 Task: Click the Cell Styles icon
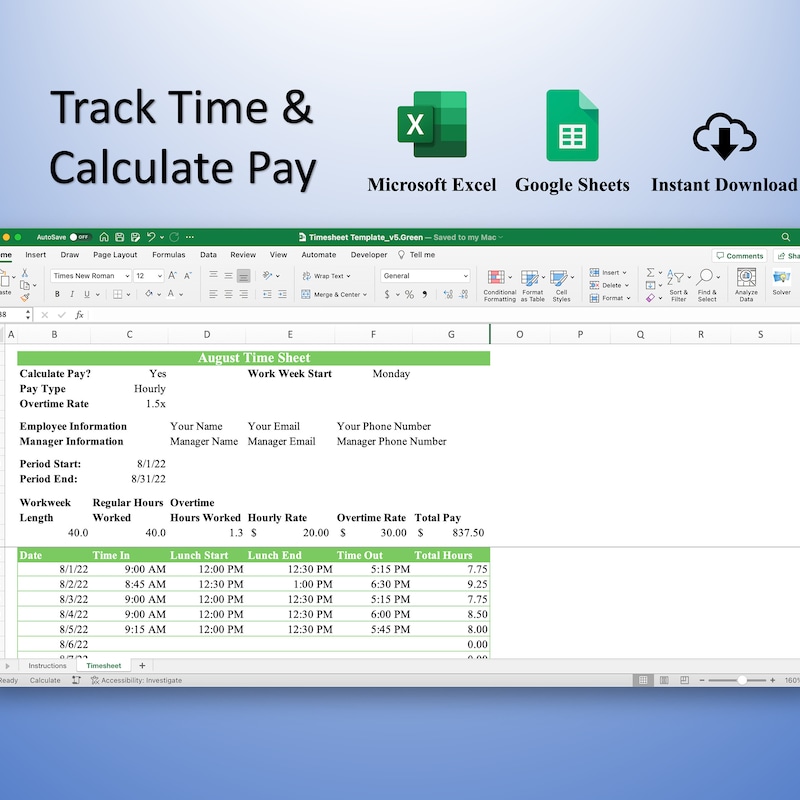558,278
